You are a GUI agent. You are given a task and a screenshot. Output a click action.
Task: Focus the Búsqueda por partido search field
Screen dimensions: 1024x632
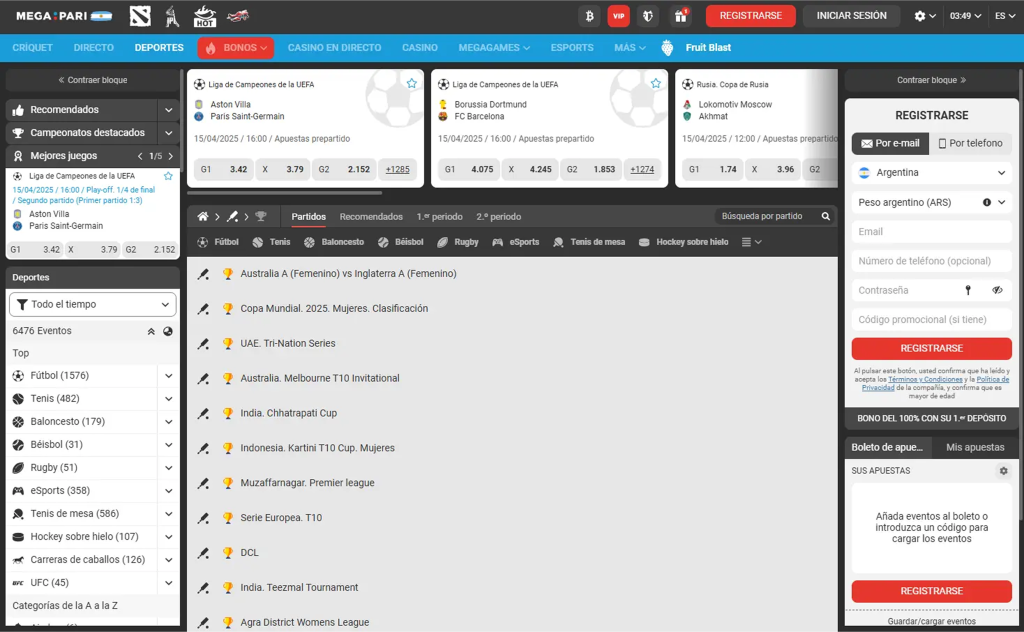click(x=767, y=216)
